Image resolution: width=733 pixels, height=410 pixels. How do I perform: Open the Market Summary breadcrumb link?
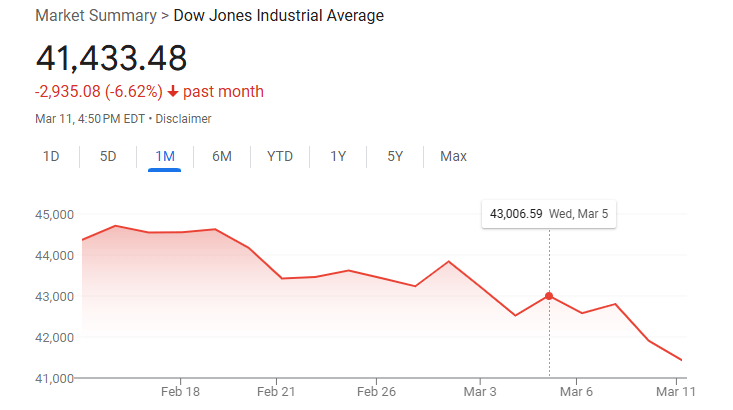[95, 16]
